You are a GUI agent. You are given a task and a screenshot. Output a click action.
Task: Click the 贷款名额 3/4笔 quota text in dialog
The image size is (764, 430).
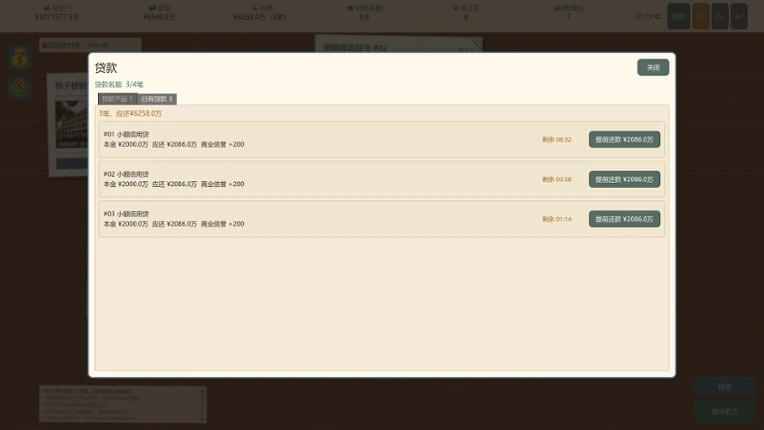[119, 84]
